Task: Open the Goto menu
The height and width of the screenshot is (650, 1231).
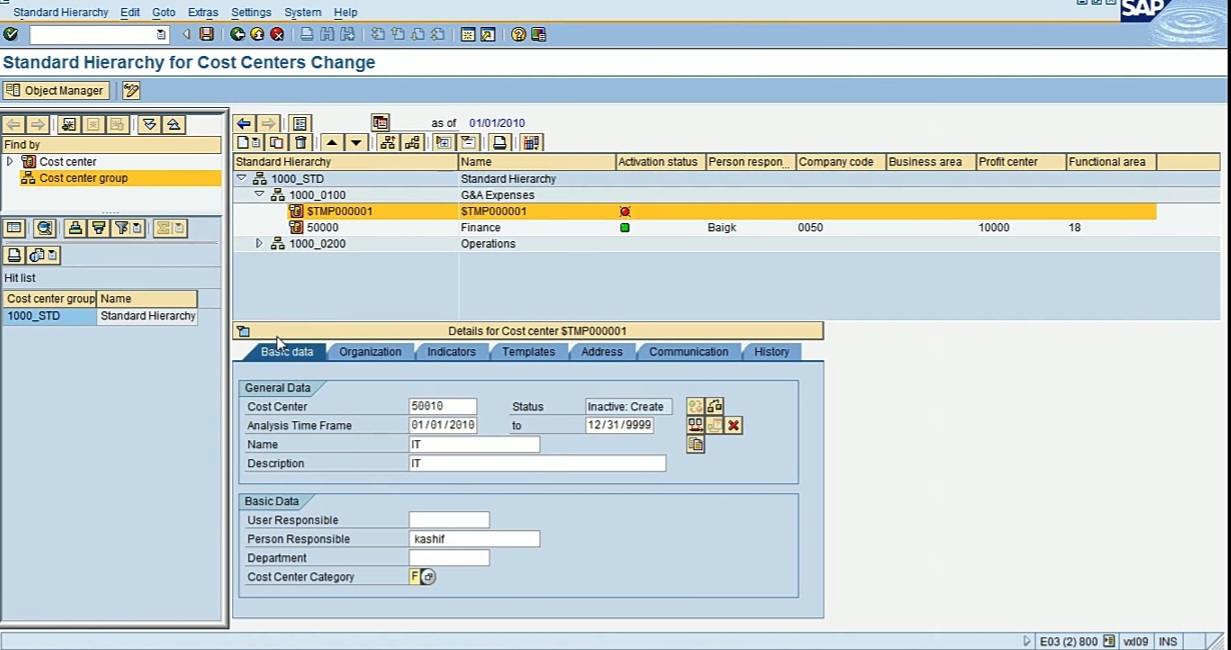Action: point(164,12)
